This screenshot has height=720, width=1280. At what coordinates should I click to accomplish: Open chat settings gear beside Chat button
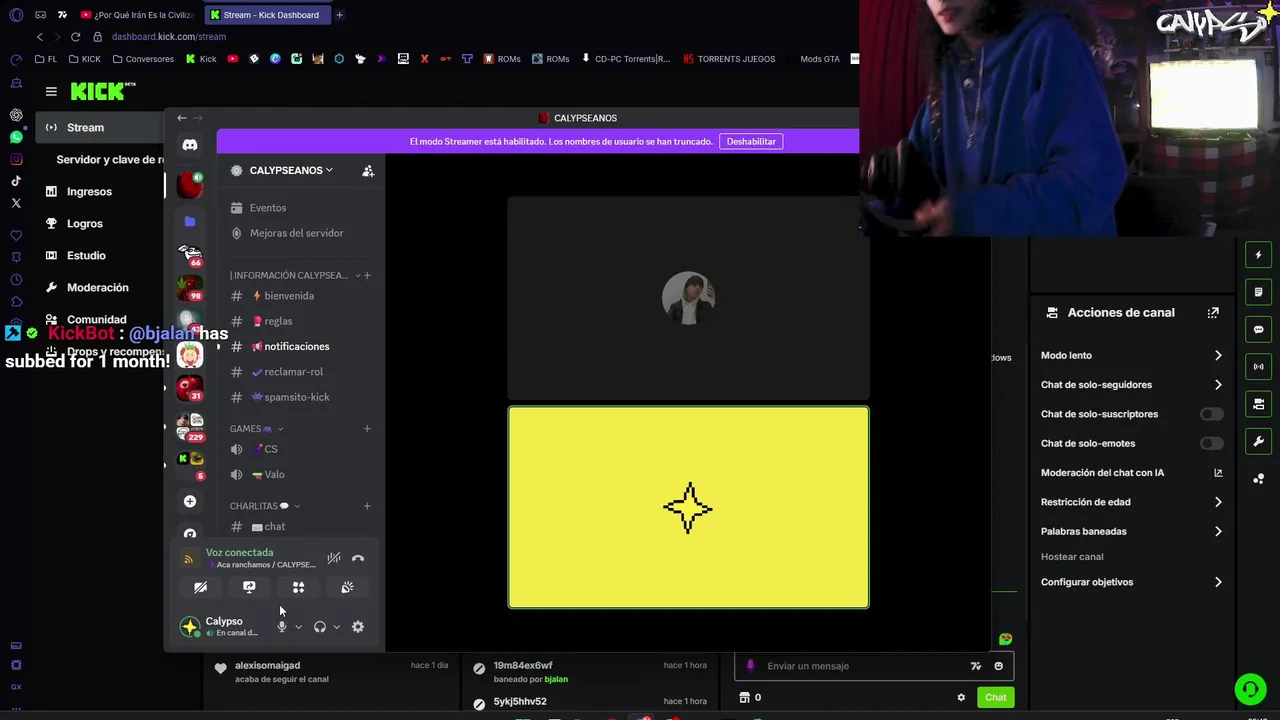pyautogui.click(x=961, y=698)
